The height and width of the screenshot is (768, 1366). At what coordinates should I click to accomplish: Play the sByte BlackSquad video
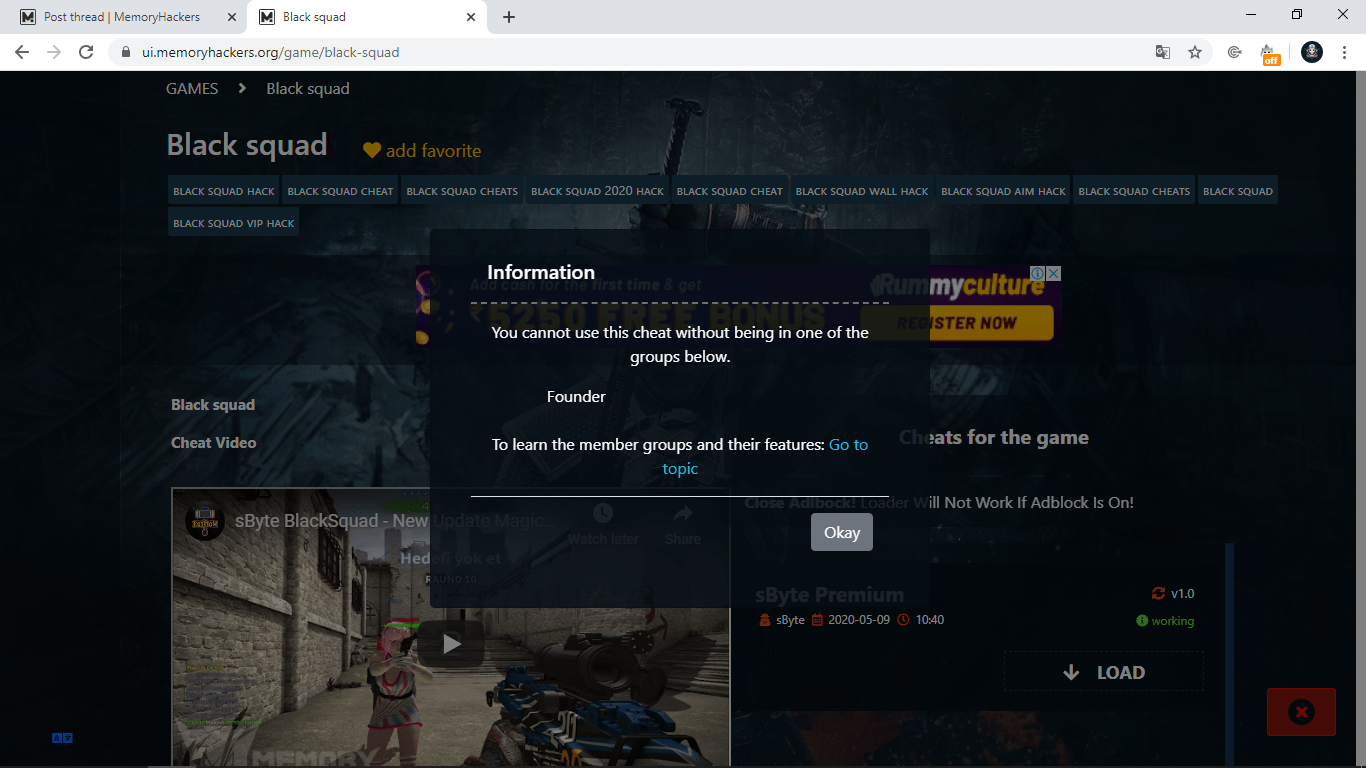(451, 645)
